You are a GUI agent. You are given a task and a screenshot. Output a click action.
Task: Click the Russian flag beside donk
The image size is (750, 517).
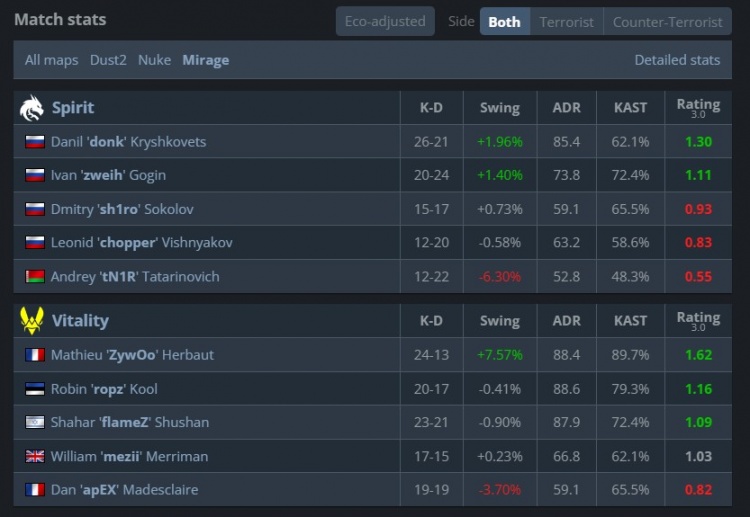(35, 142)
